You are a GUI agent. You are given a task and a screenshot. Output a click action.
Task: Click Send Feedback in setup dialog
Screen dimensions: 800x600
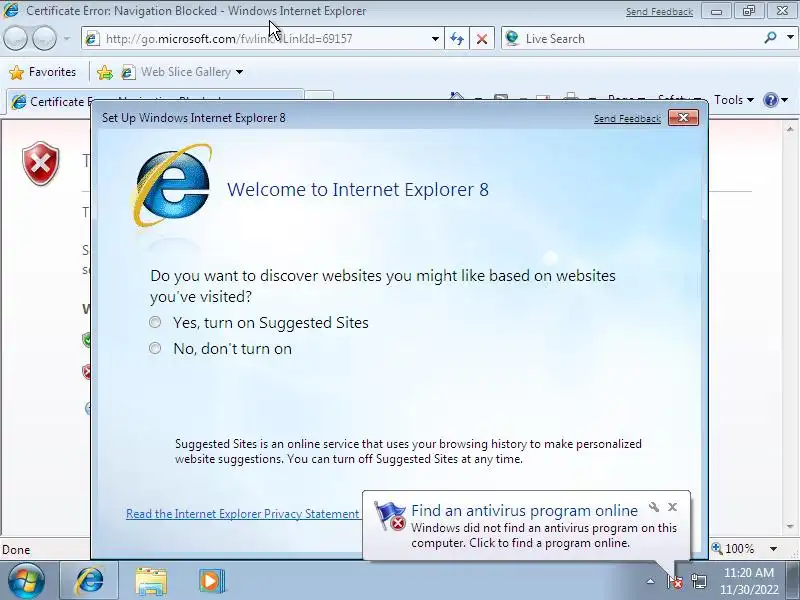click(627, 118)
